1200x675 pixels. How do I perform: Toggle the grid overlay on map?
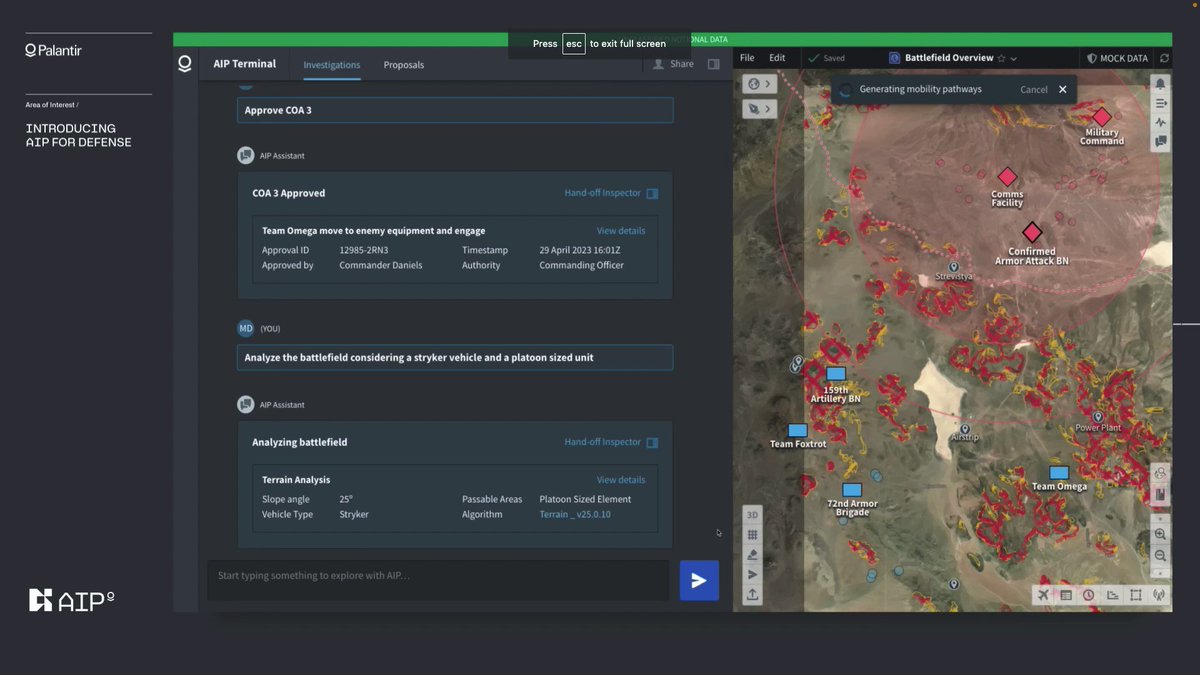[x=753, y=535]
